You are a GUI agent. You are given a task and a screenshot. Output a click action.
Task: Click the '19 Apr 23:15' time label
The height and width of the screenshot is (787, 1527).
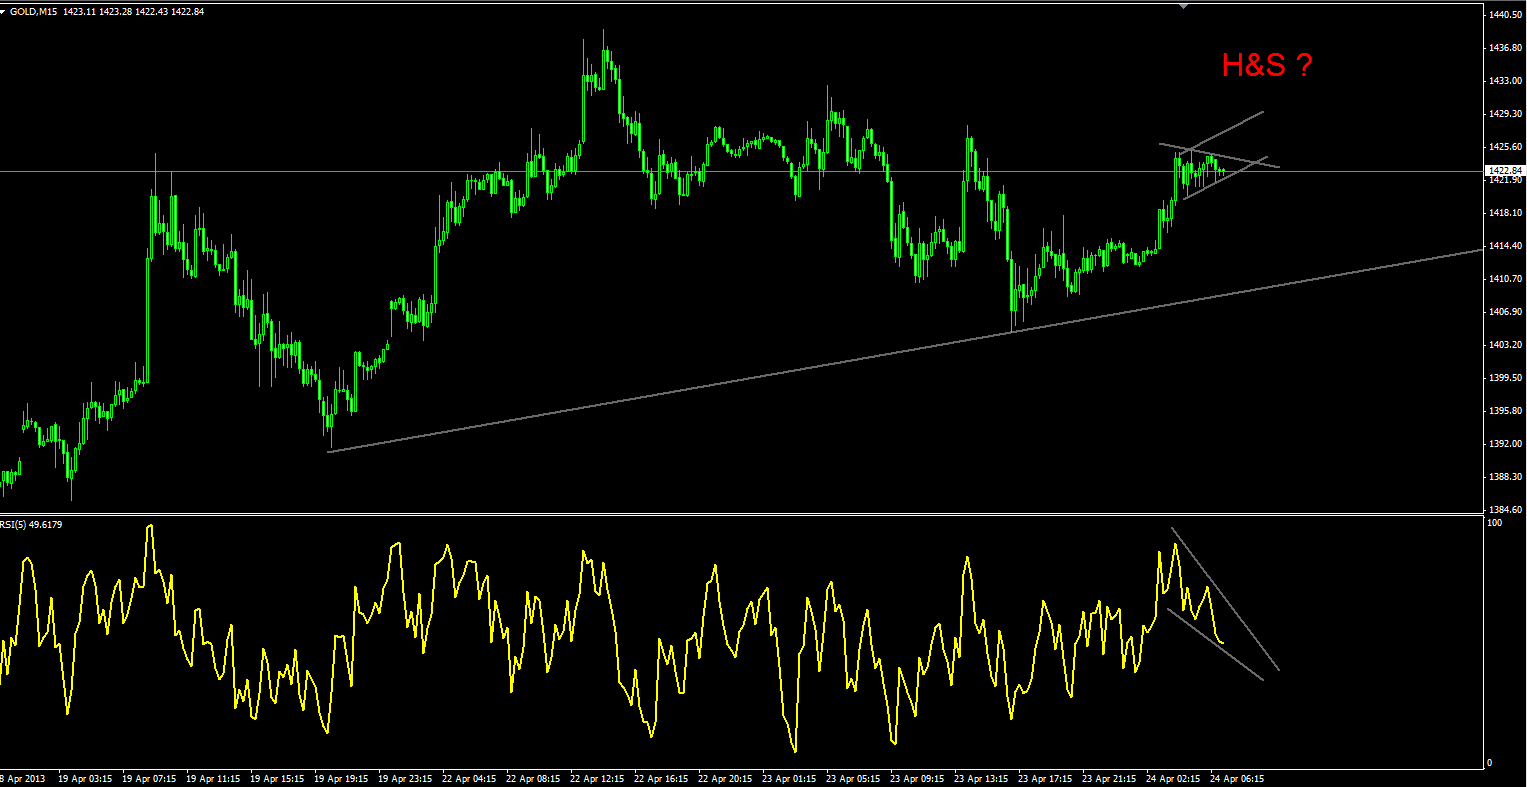(x=405, y=778)
